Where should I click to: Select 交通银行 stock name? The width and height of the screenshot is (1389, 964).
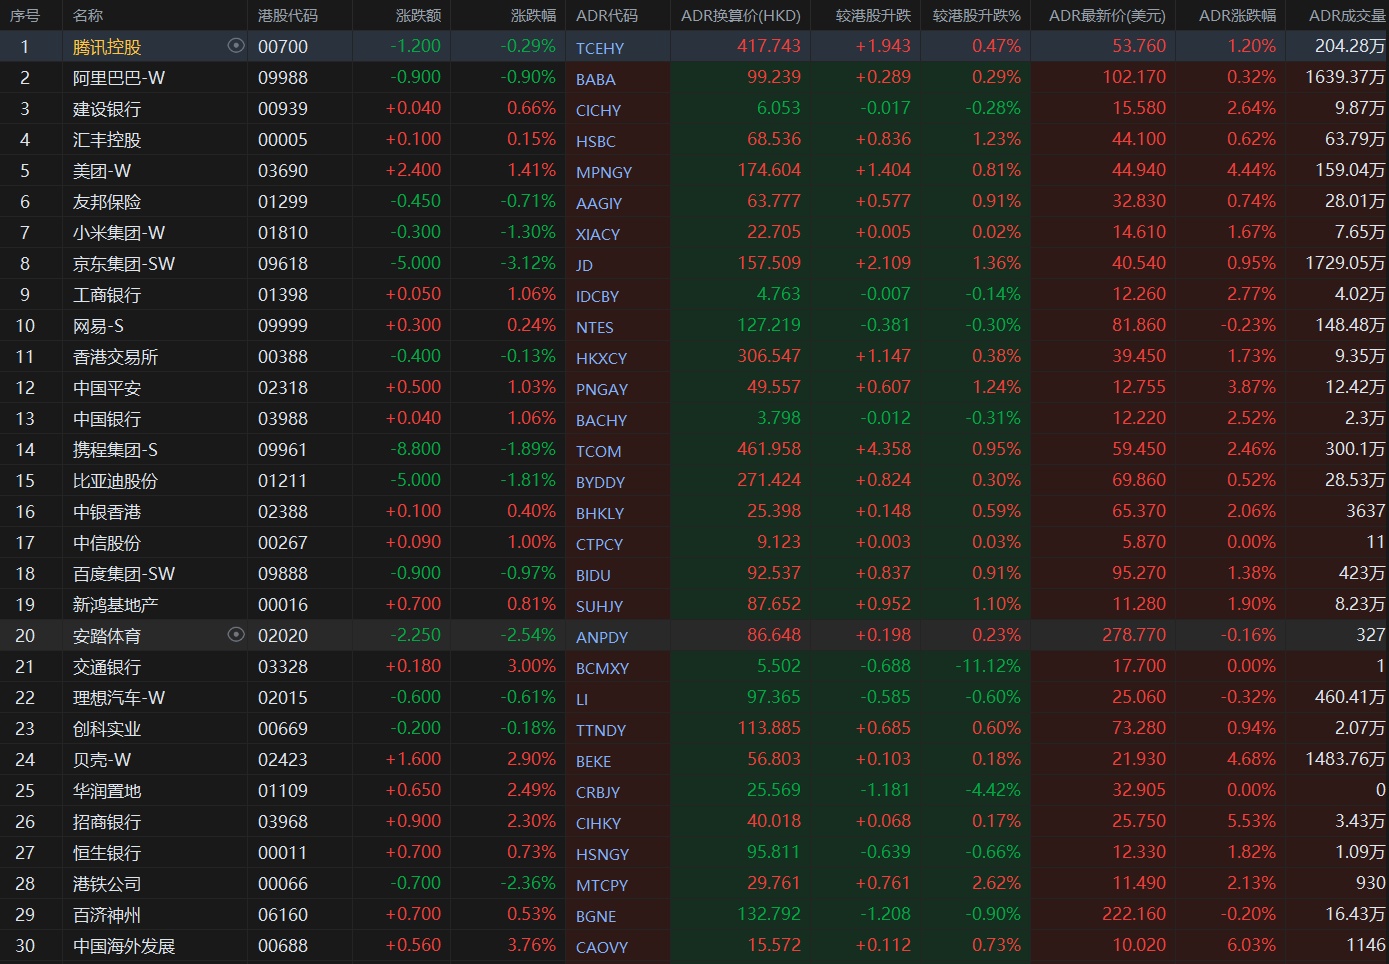(107, 667)
